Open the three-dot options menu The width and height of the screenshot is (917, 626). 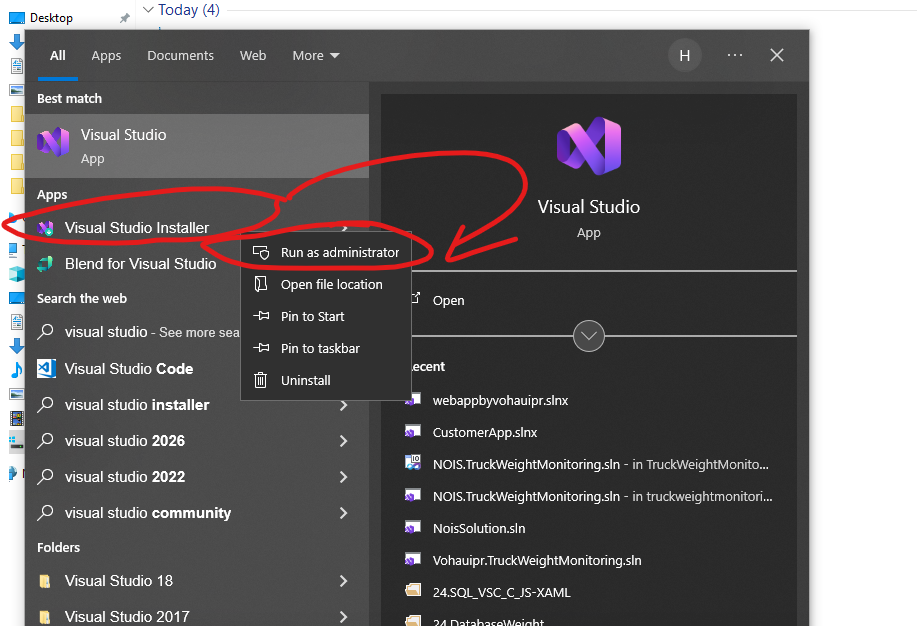[735, 56]
